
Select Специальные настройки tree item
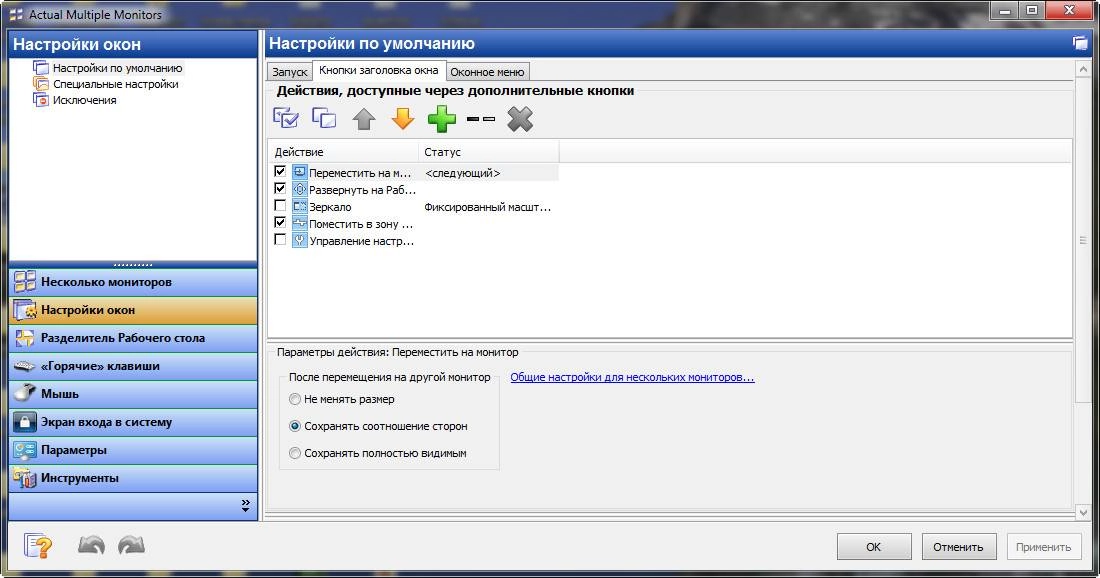point(116,84)
